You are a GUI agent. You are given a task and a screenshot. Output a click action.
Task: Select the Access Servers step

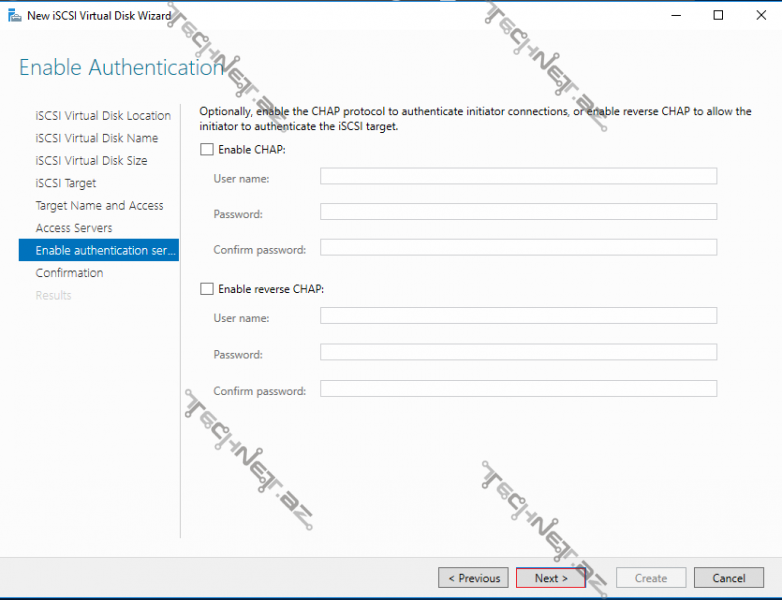pos(74,228)
